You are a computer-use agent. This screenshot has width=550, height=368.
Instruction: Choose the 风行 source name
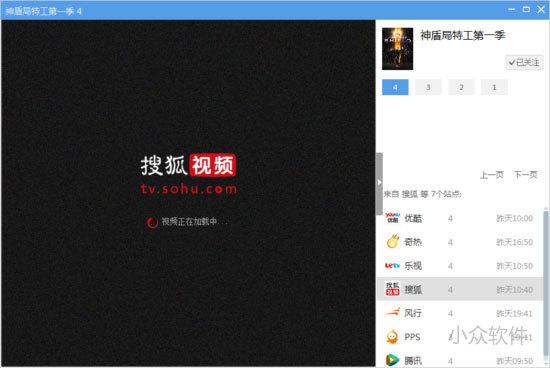(x=413, y=313)
